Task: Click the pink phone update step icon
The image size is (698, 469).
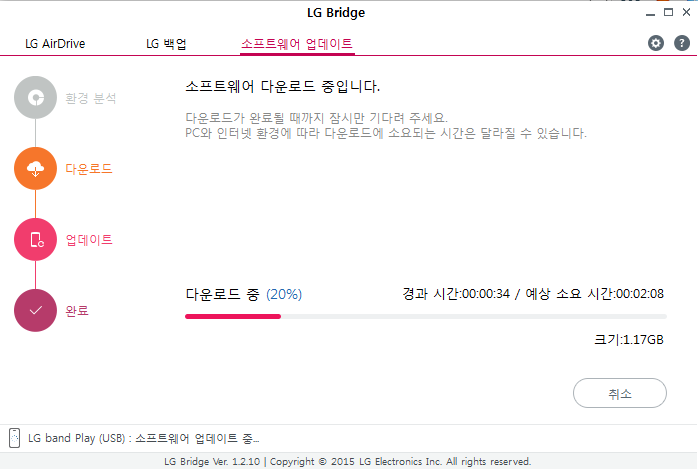Action: 36,239
